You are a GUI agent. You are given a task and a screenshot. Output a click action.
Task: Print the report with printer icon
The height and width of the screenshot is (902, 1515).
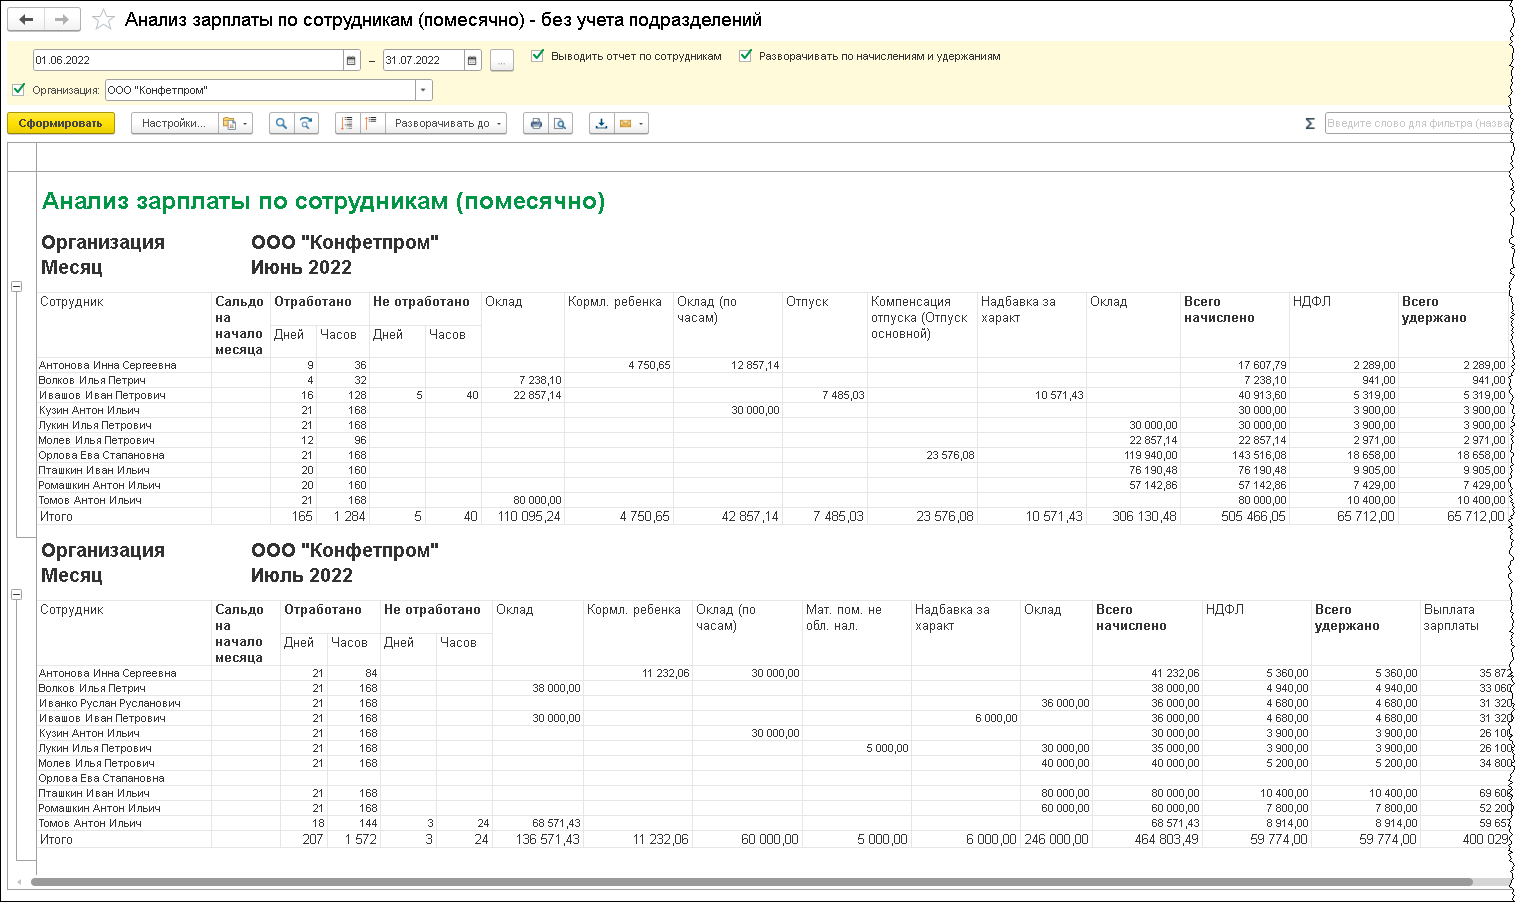click(x=536, y=123)
